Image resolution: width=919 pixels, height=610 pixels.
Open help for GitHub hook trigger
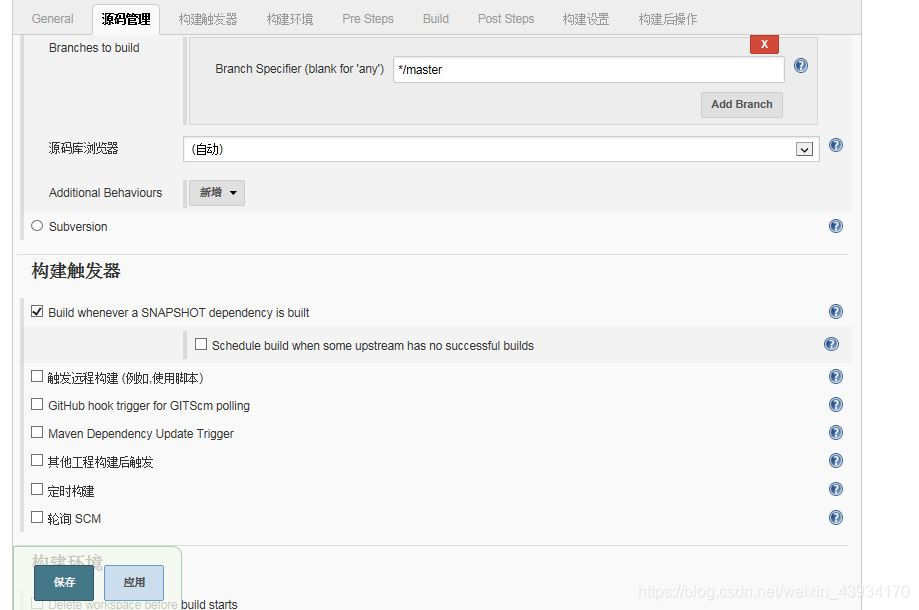click(836, 405)
